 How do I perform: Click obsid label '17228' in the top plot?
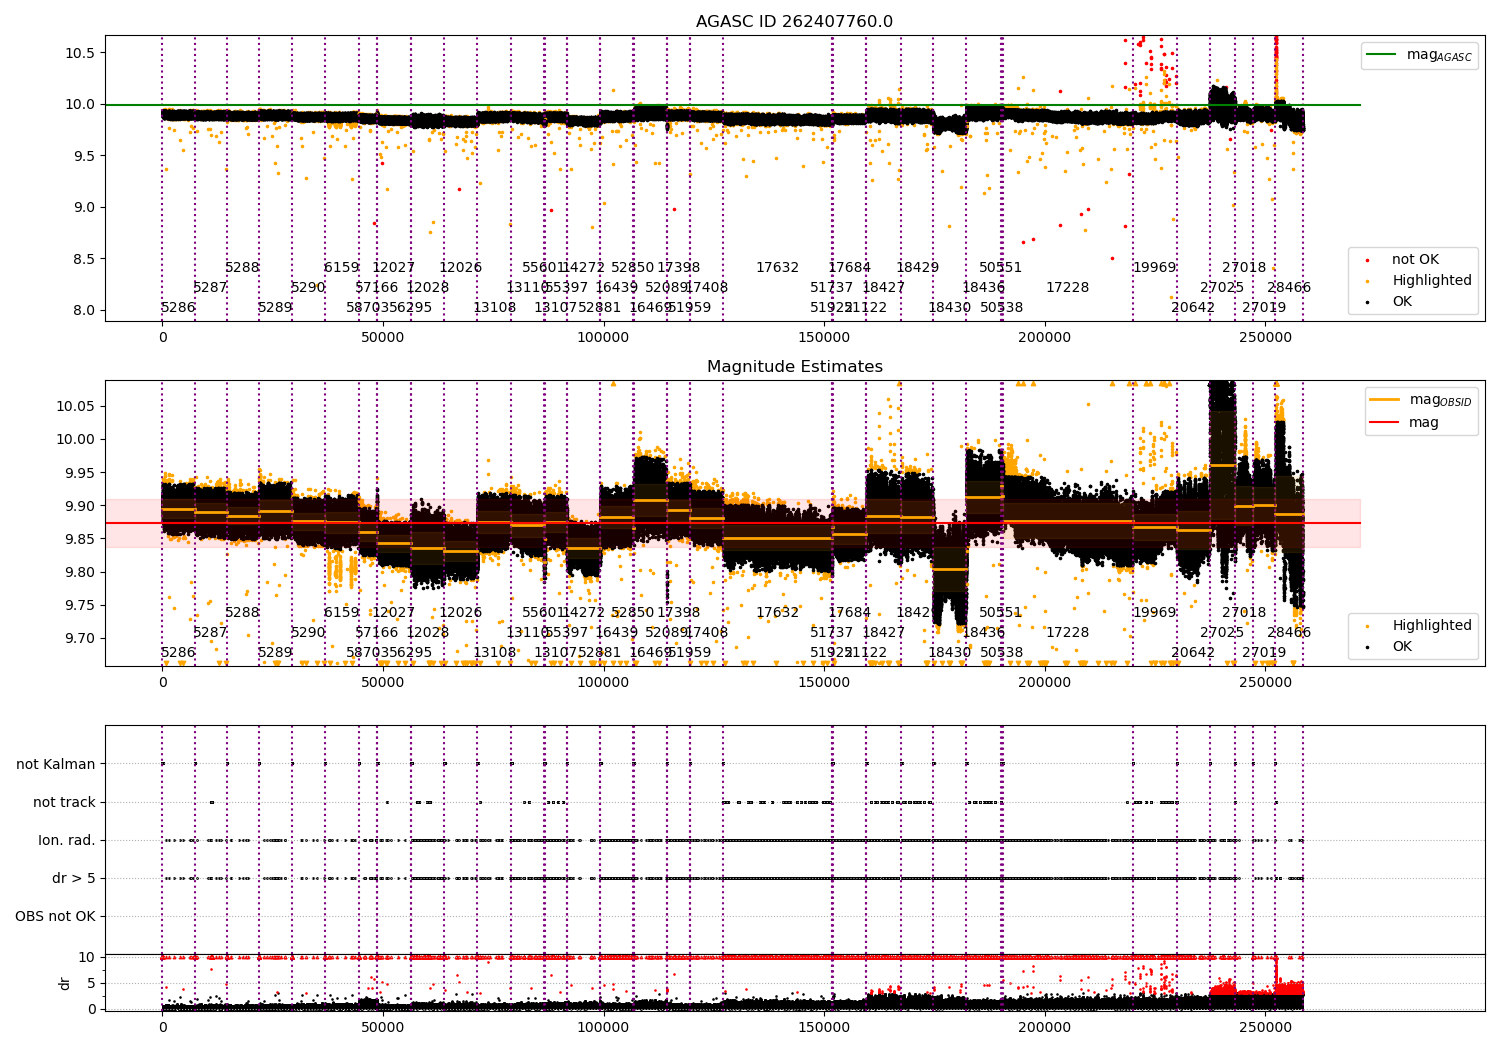(x=1067, y=288)
